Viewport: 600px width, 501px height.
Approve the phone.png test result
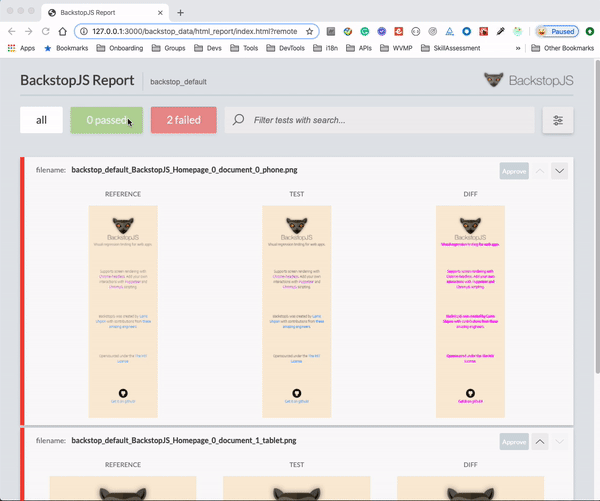(514, 171)
